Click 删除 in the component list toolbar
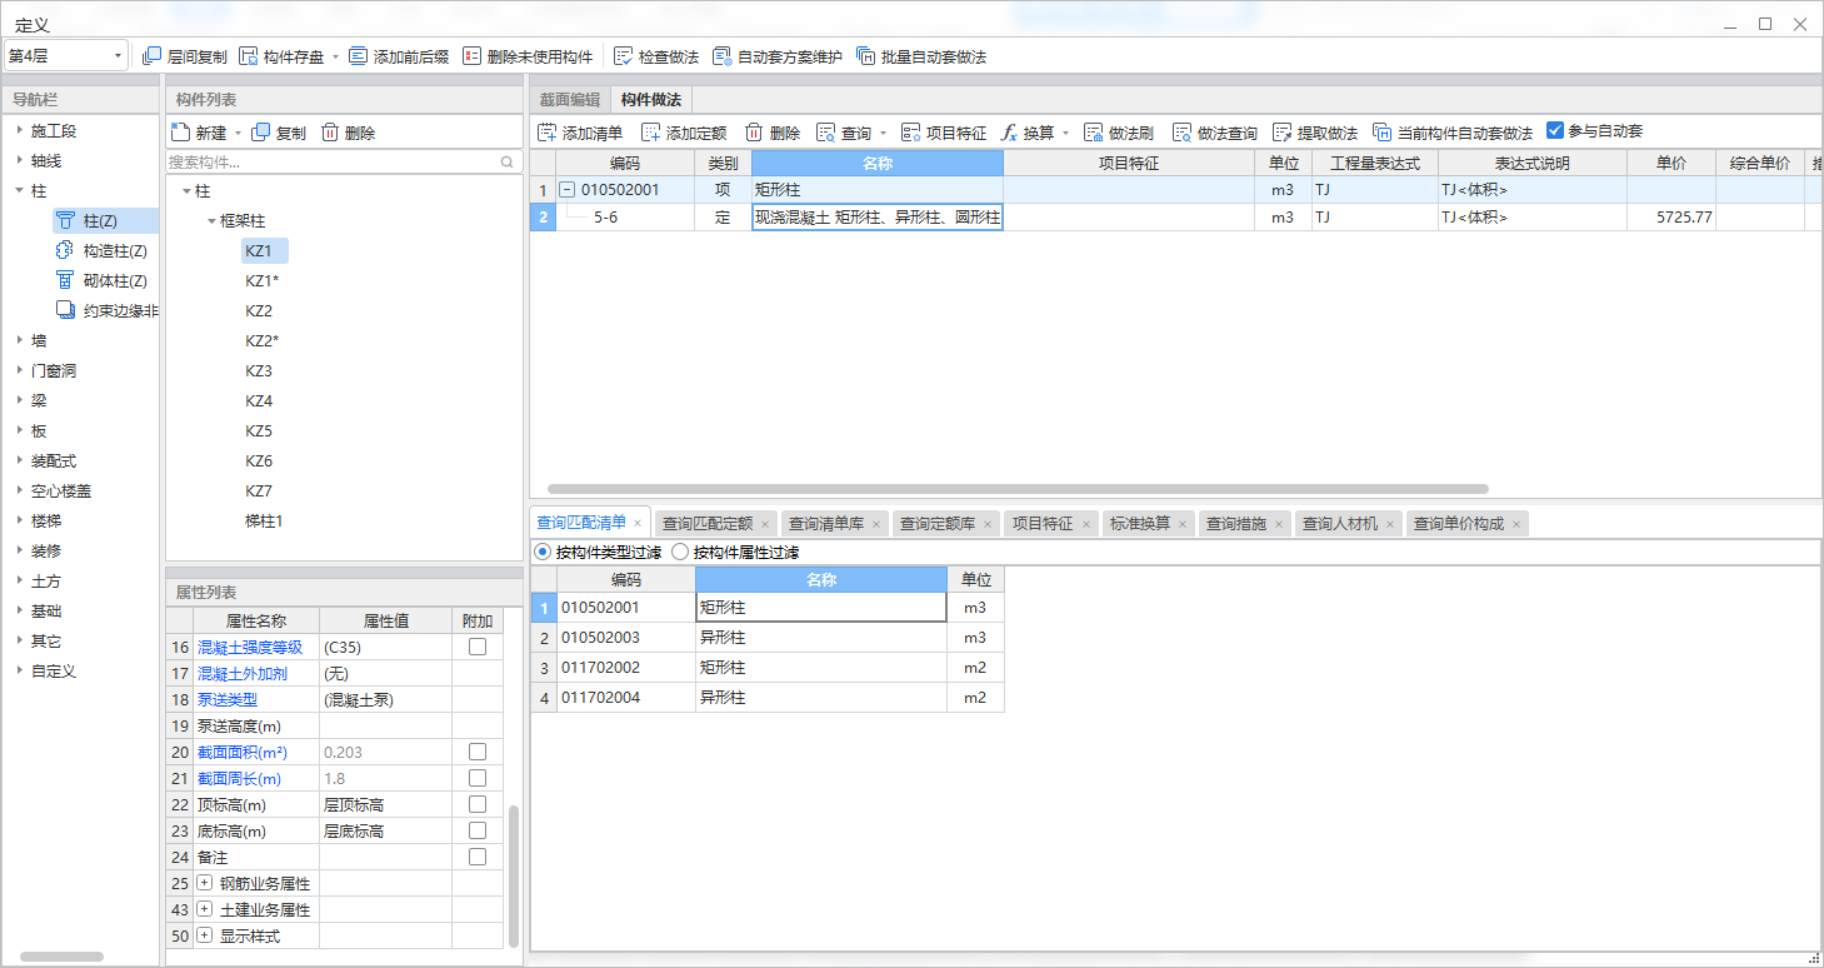This screenshot has height=968, width=1824. point(348,132)
